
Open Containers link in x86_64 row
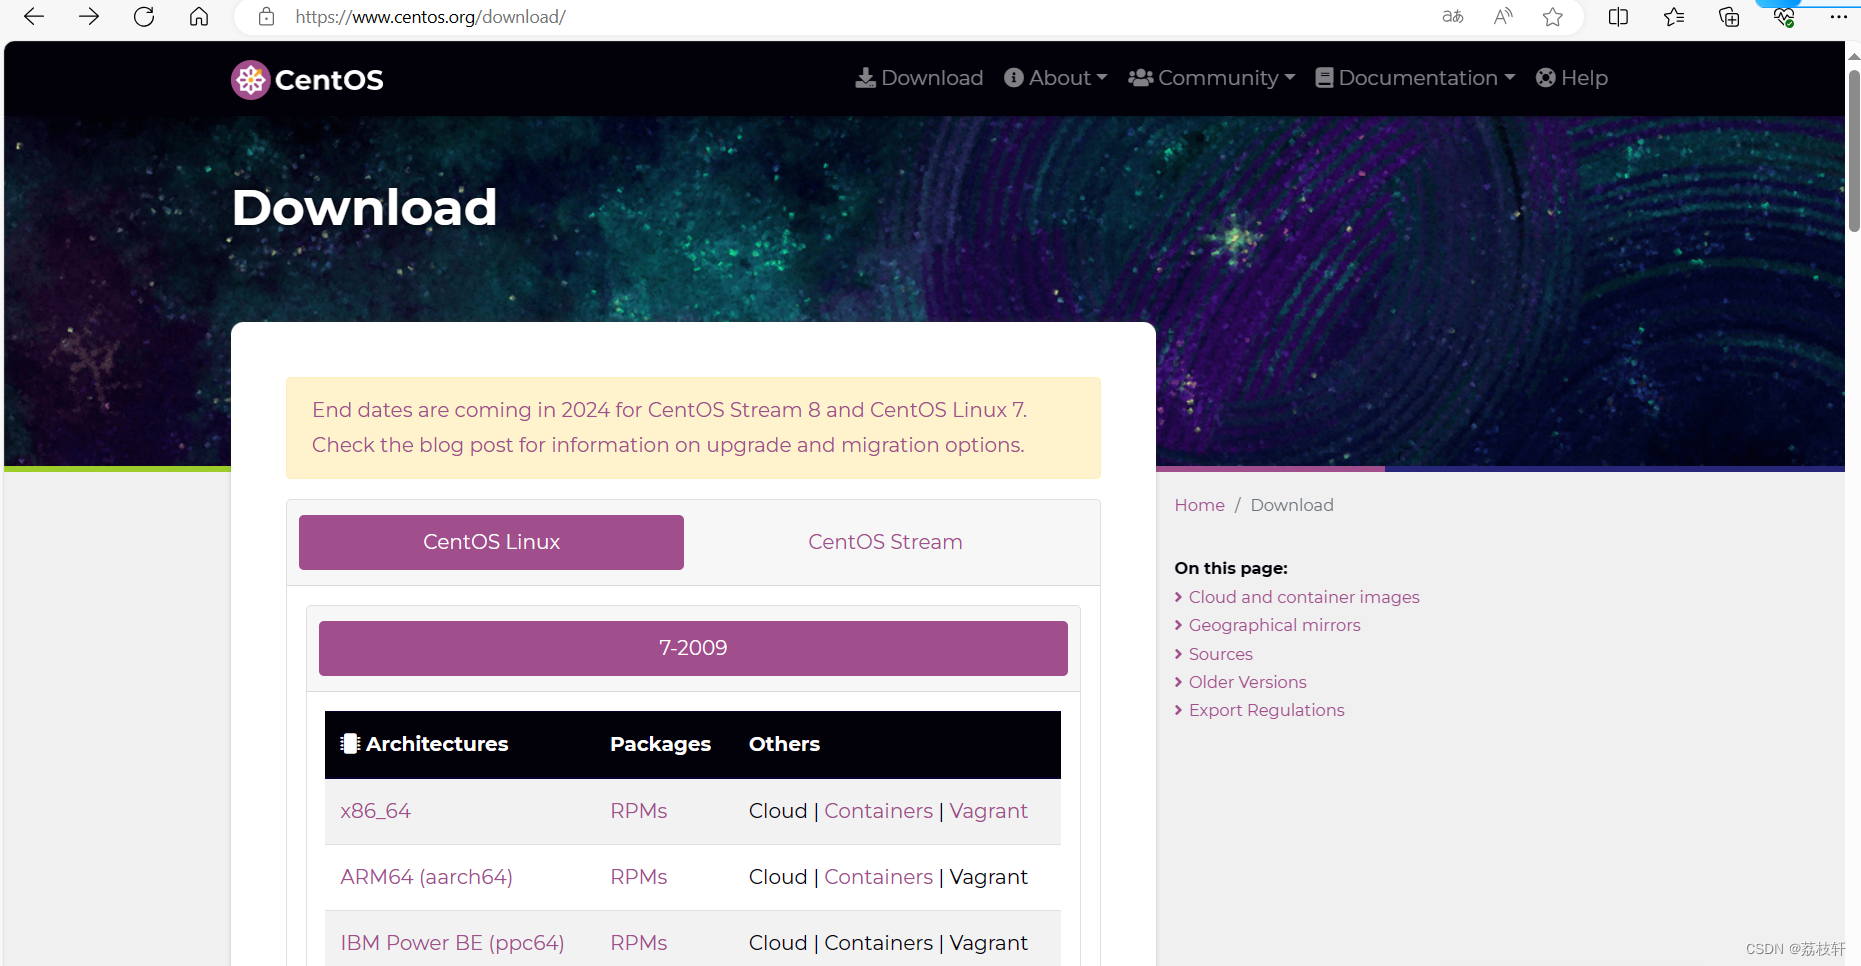point(878,811)
